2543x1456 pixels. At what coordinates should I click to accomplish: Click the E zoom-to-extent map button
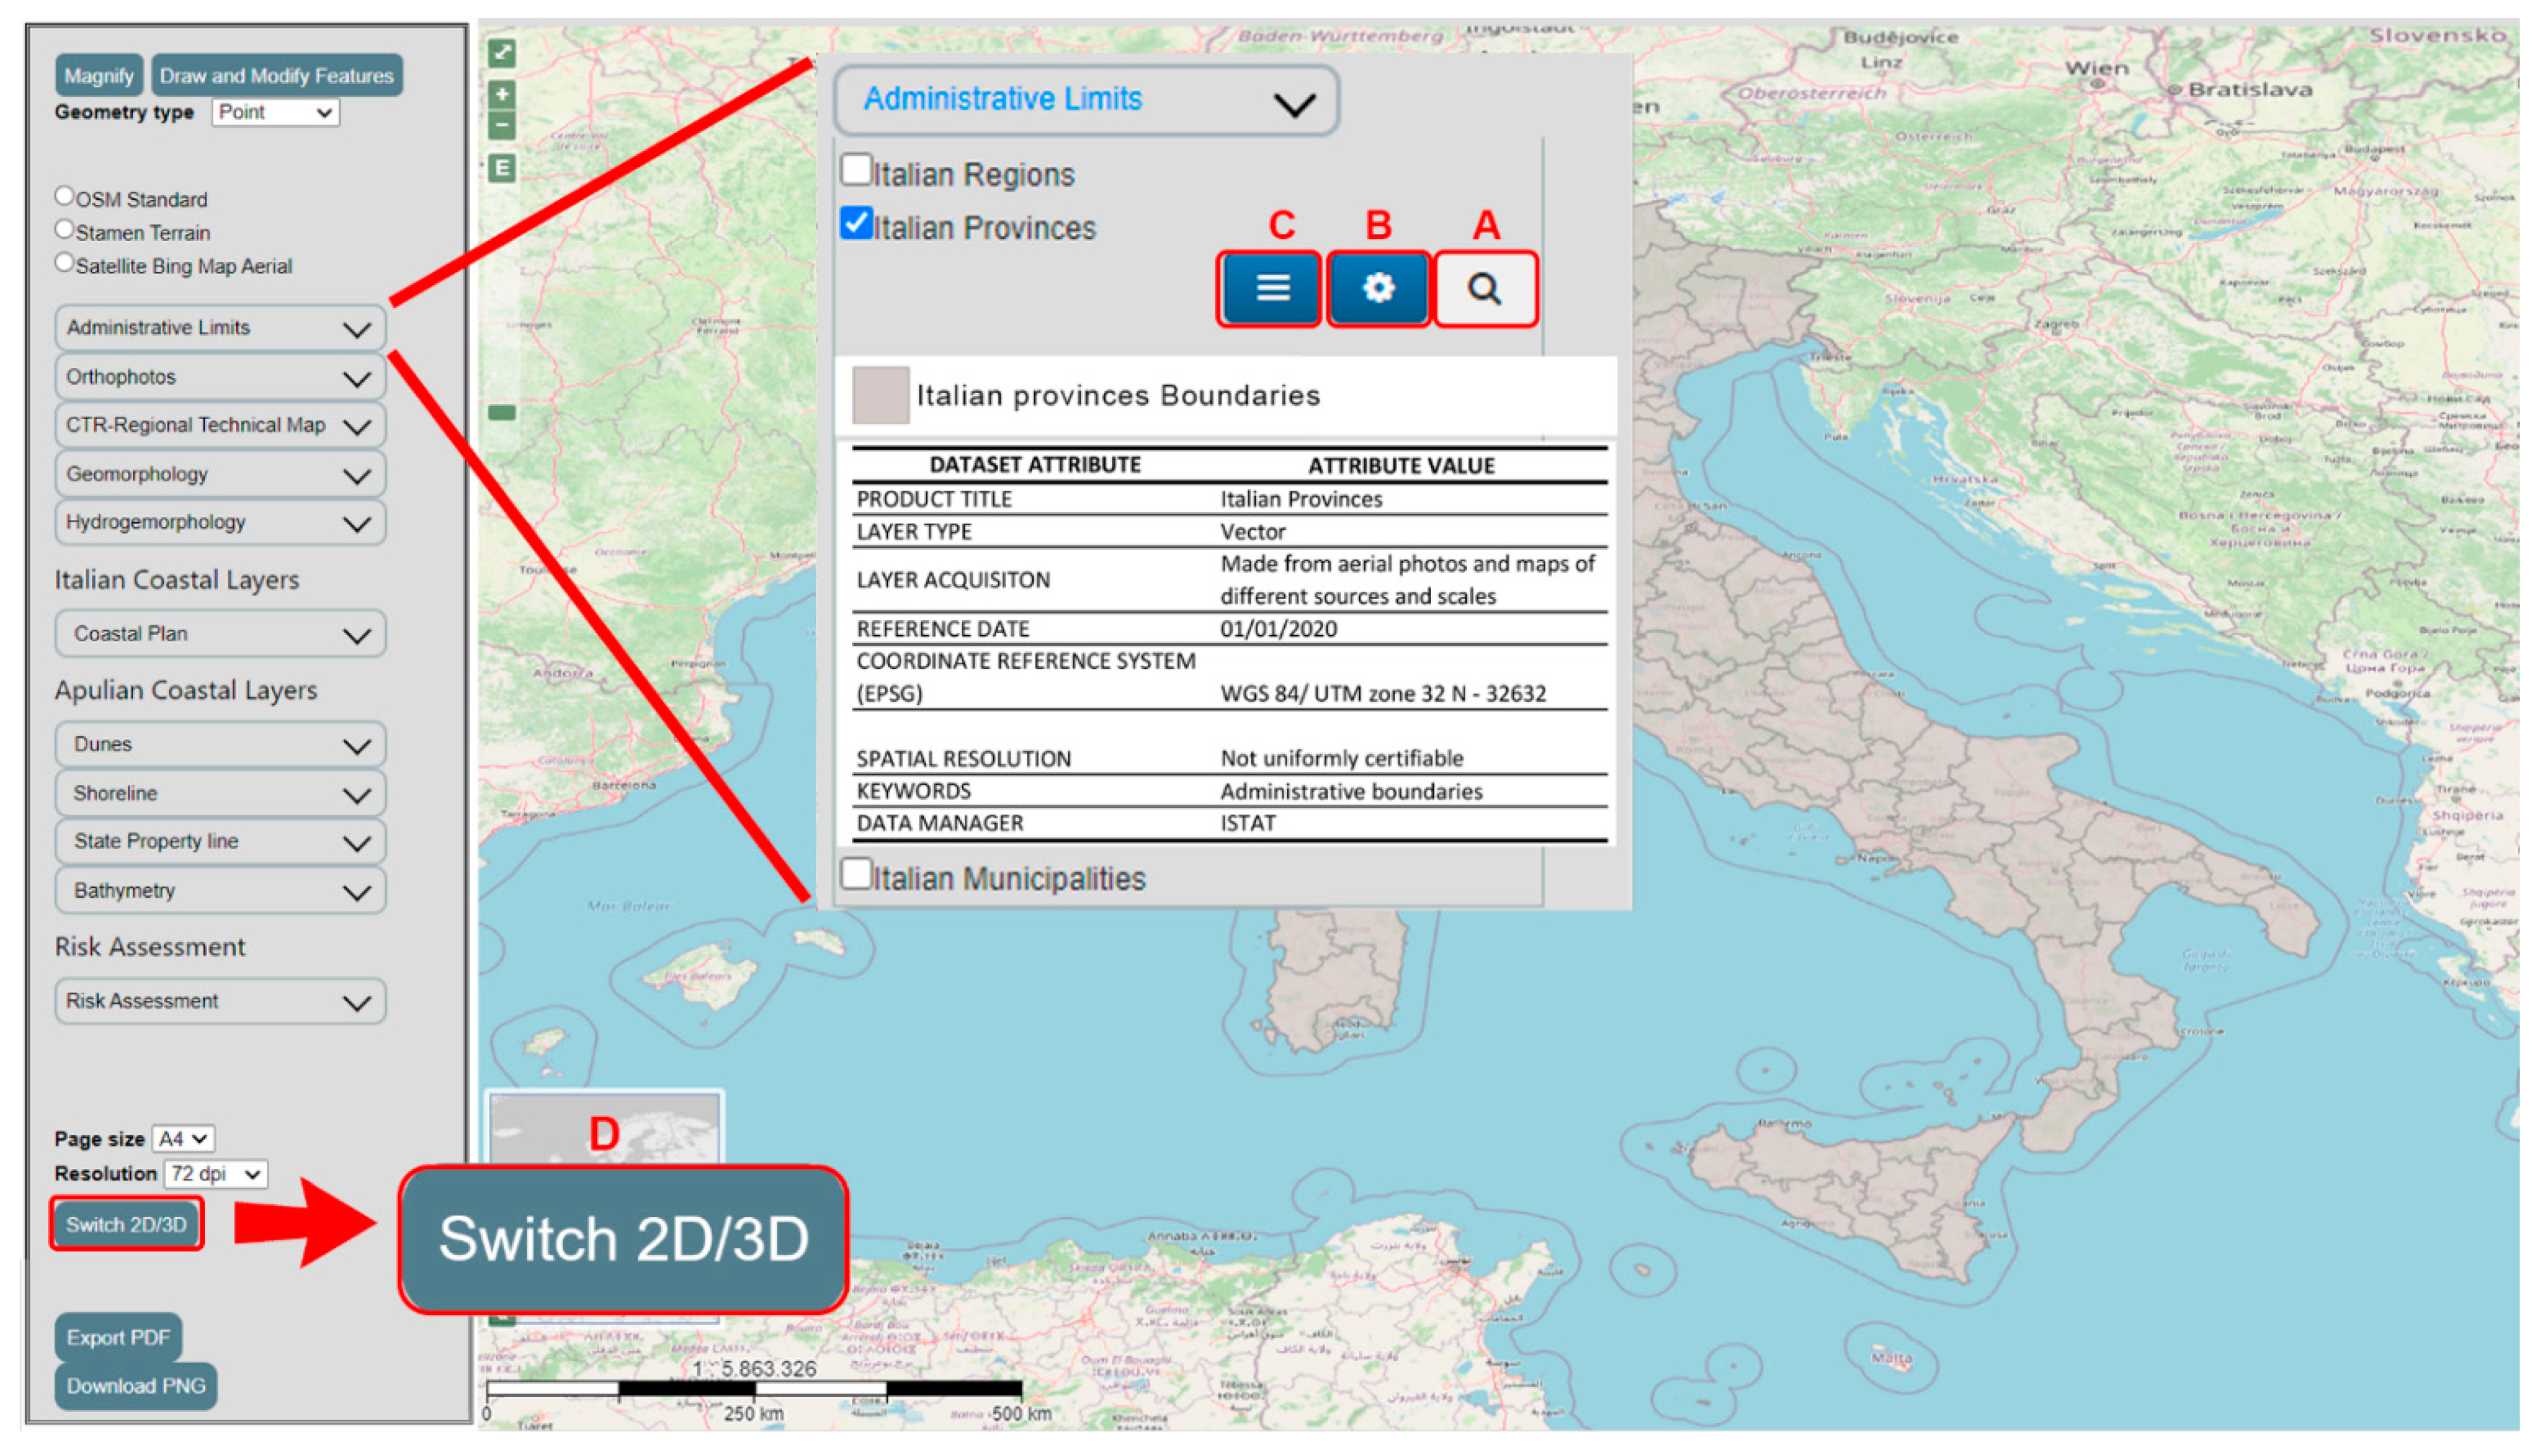[x=502, y=168]
